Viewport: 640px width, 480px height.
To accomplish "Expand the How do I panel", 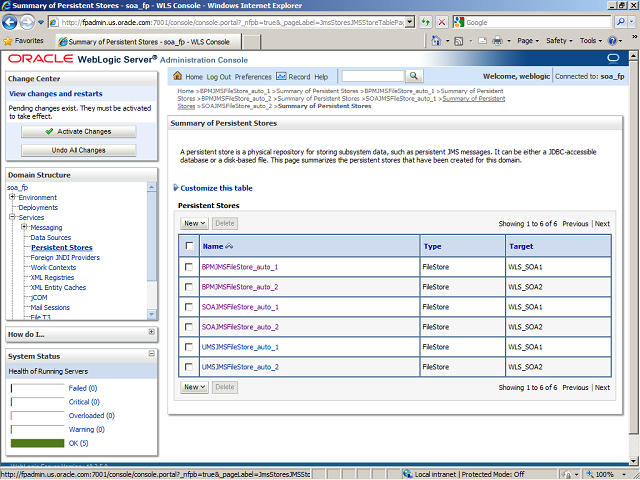I will (151, 333).
